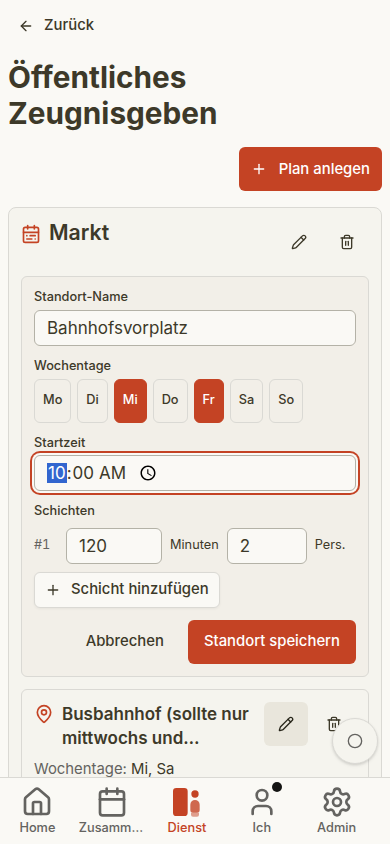Focus shift #1 minutes field showing 120
This screenshot has width=390, height=844.
114,546
